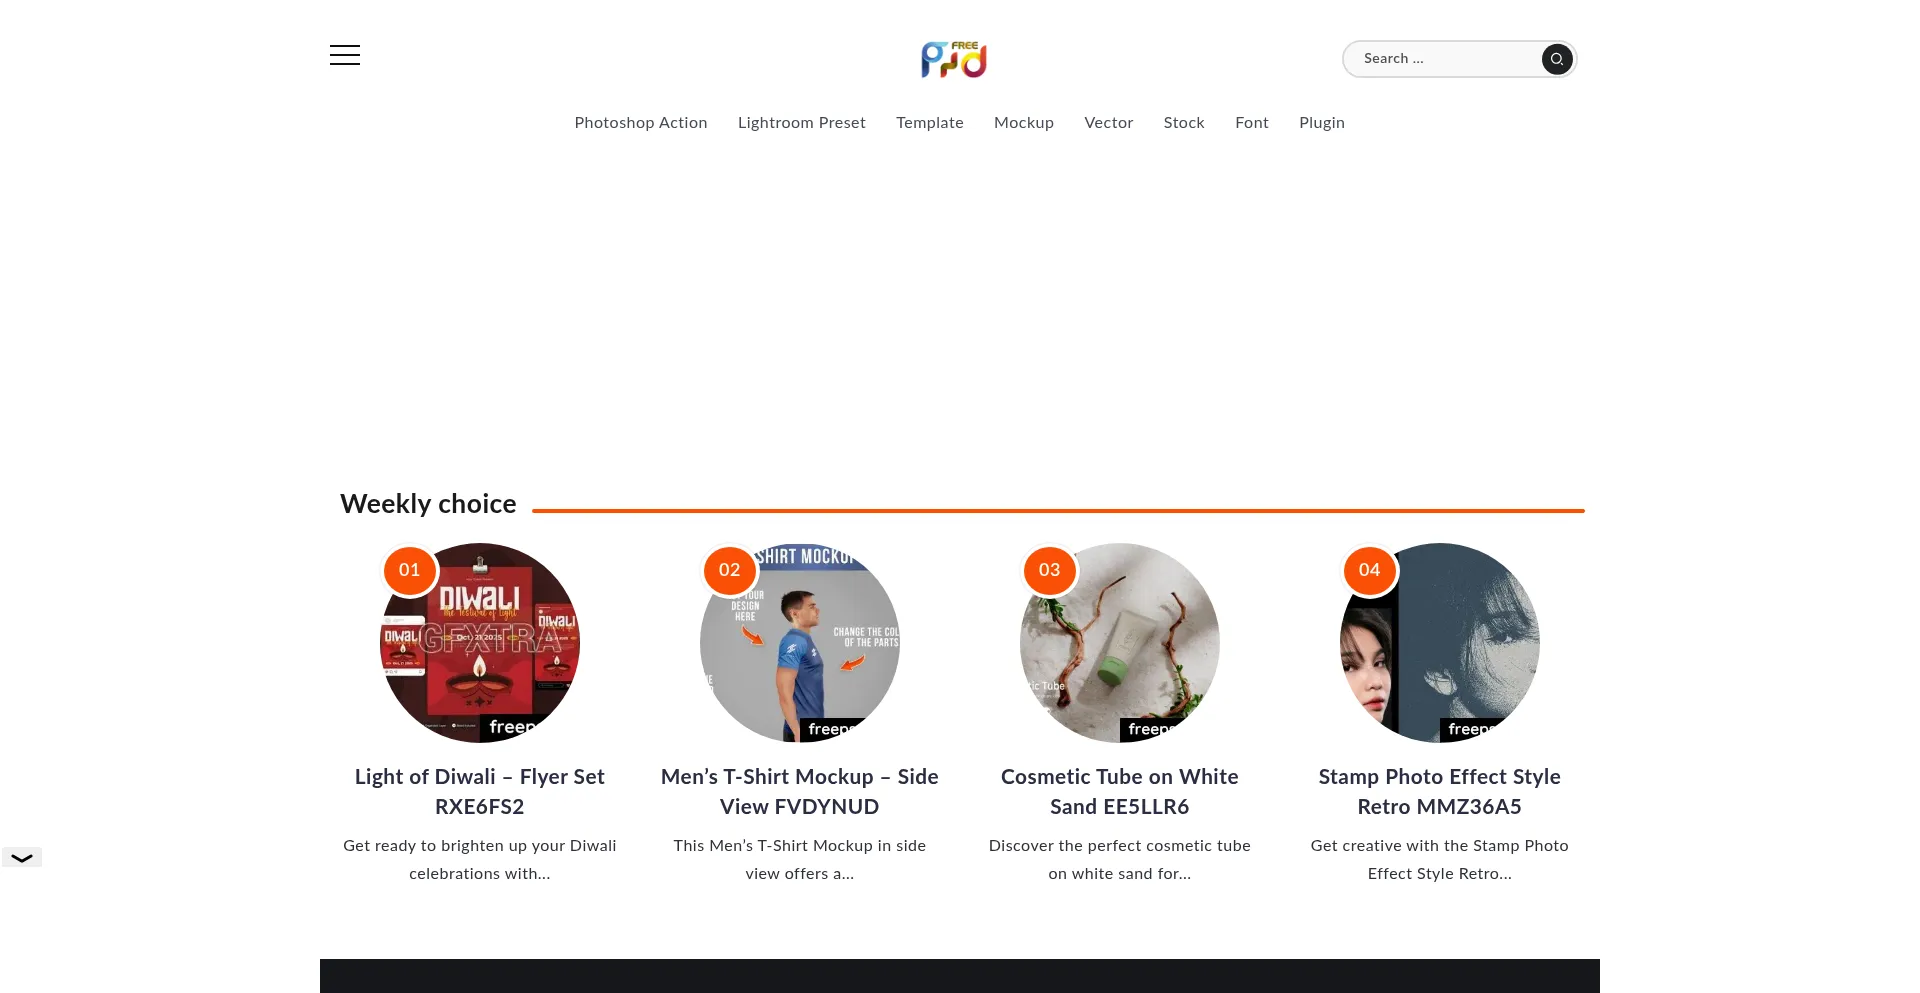Viewport: 1920px width, 993px height.
Task: Expand the bottom-left chevron arrow
Action: (x=22, y=858)
